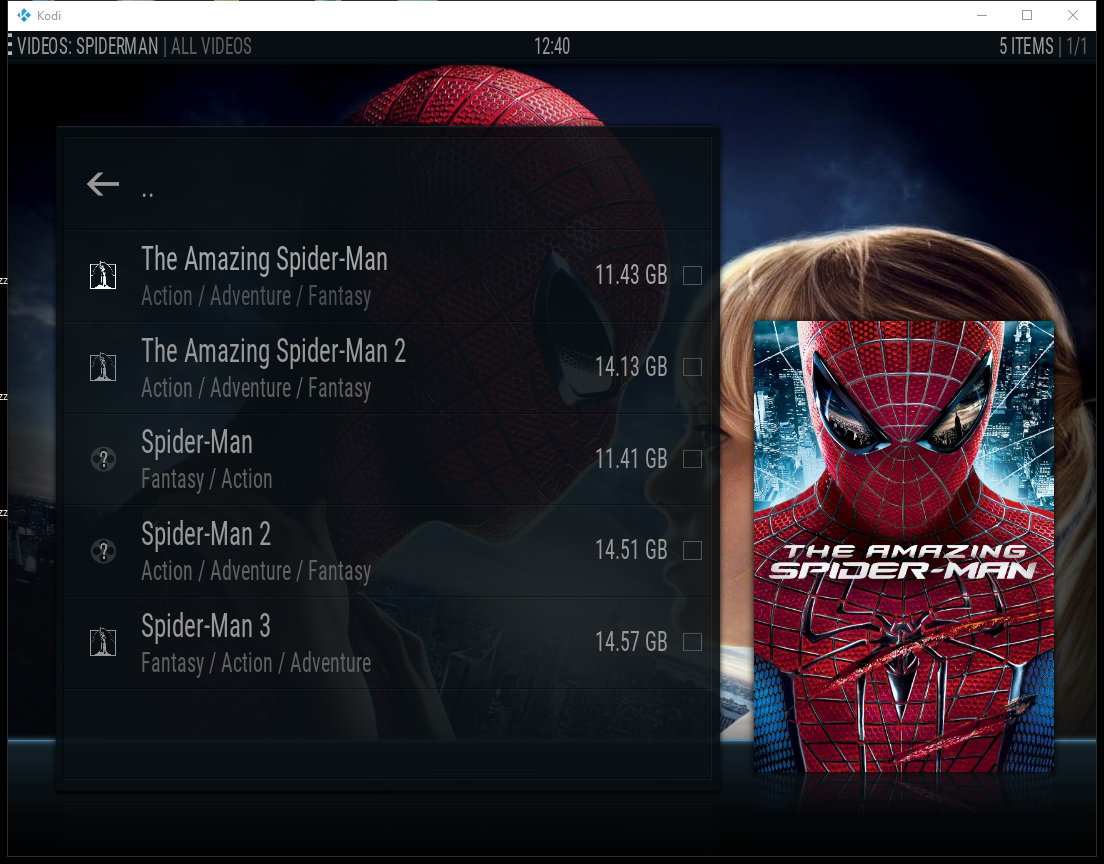This screenshot has height=864, width=1104.
Task: Click the ALL VIDEOS header label
Action: coord(211,46)
